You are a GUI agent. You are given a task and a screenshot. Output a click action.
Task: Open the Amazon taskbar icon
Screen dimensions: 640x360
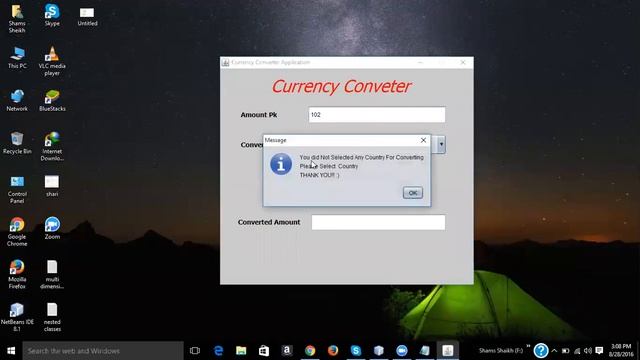287,351
